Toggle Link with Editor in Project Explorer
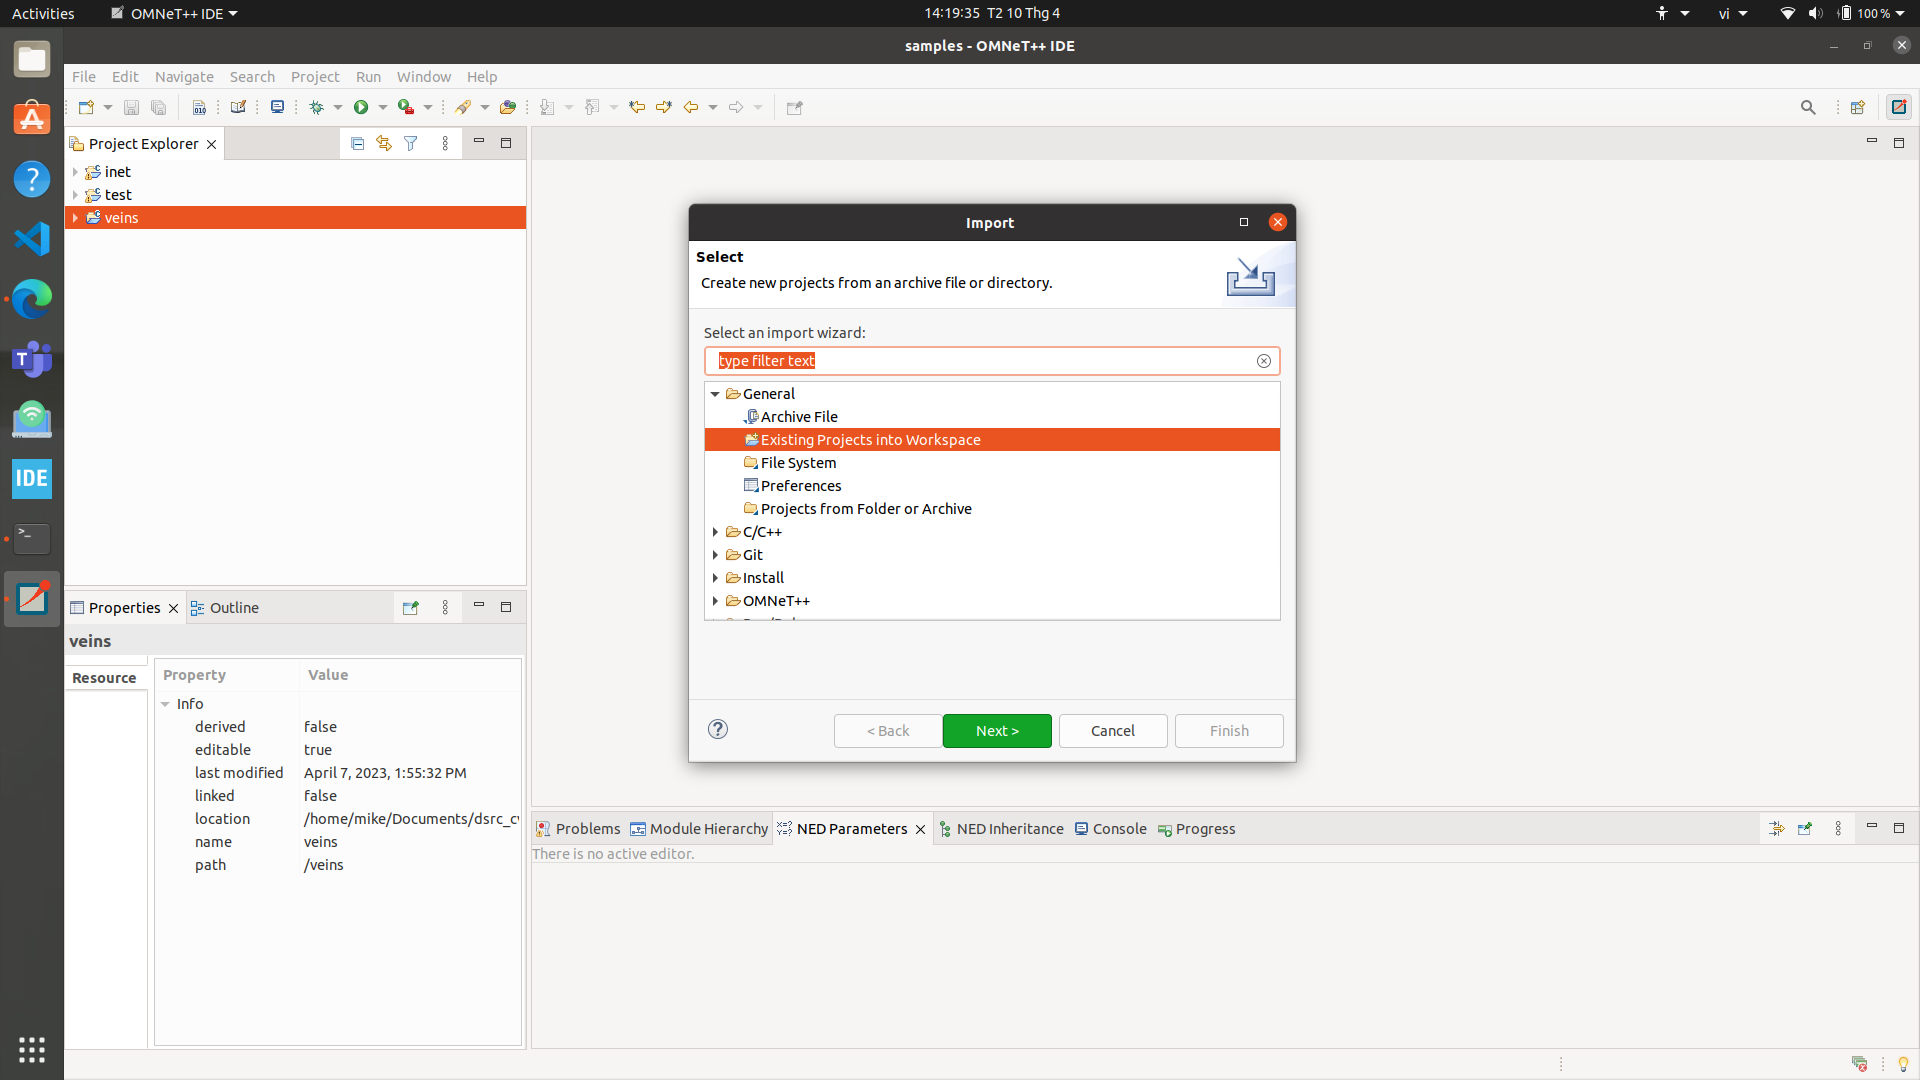 pos(384,144)
